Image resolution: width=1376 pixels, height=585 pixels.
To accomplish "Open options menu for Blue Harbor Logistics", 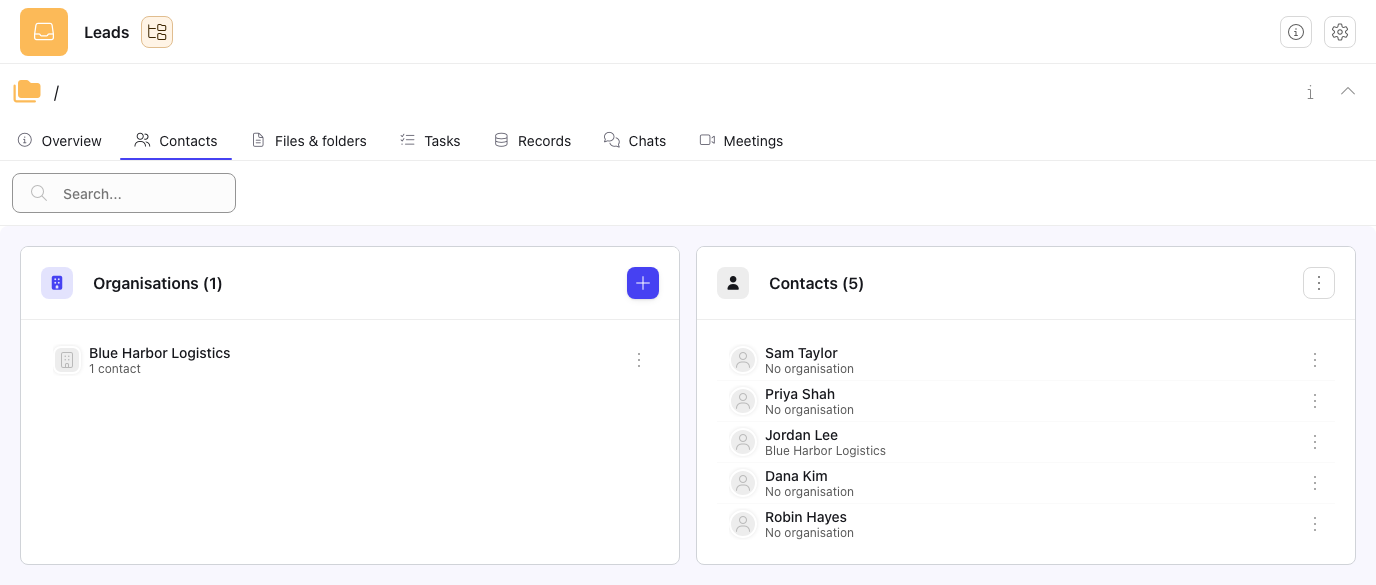I will click(x=639, y=360).
